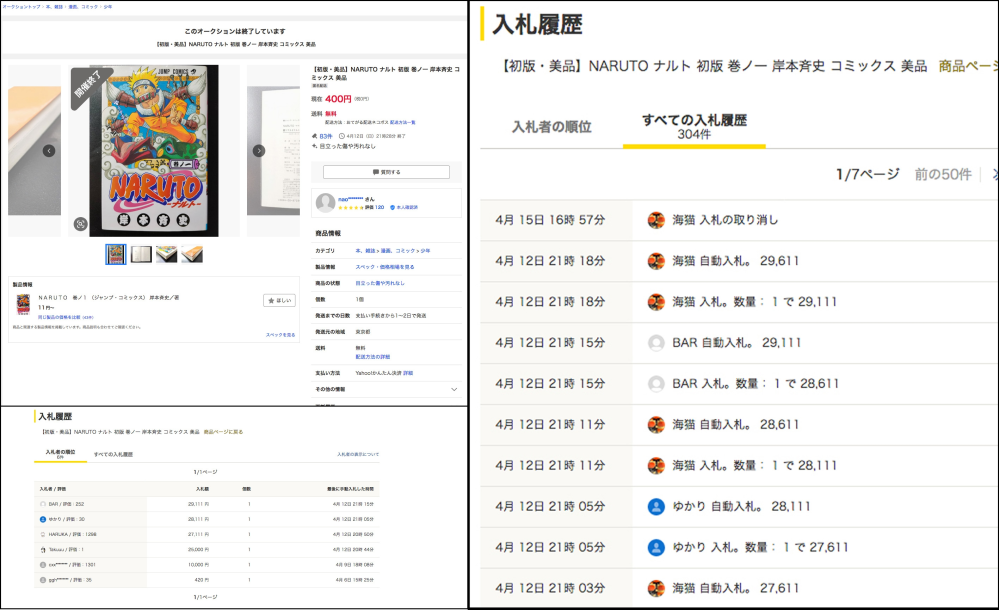Open the seller name nao link
Screen dimensions: 999x610
(x=350, y=199)
